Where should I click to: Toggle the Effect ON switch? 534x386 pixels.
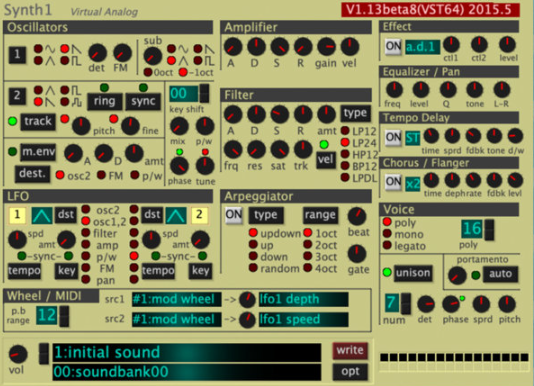tap(393, 47)
